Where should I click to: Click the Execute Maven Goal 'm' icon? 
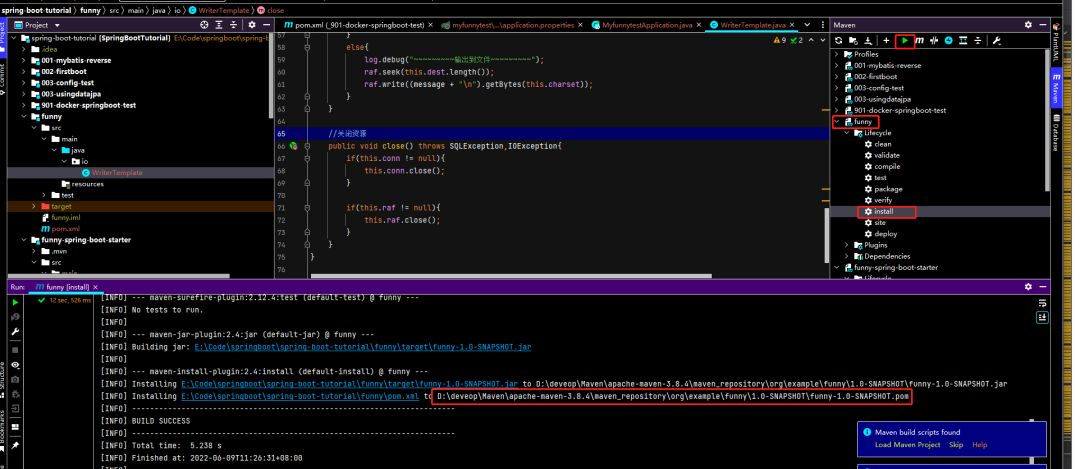pyautogui.click(x=919, y=40)
